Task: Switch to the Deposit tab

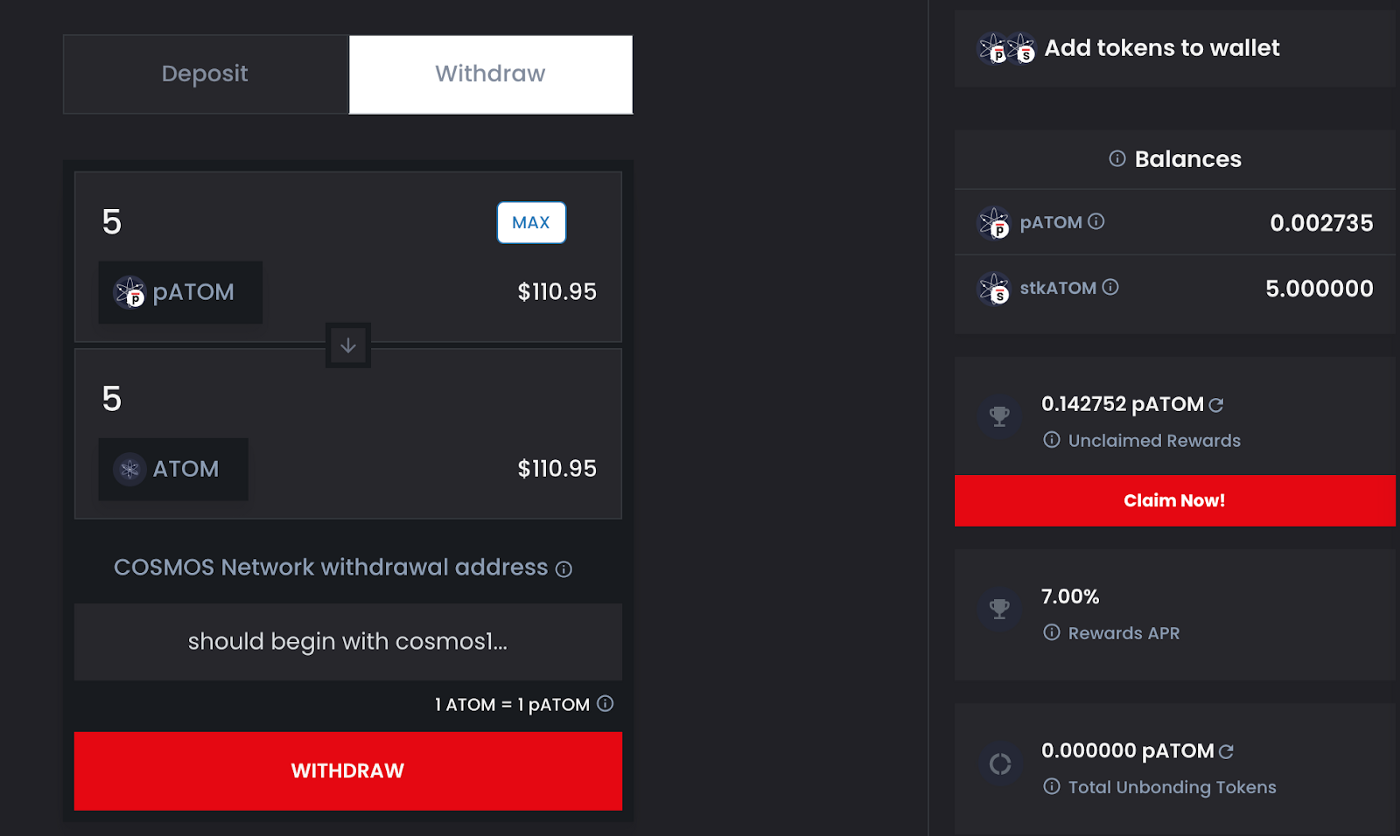Action: point(206,74)
